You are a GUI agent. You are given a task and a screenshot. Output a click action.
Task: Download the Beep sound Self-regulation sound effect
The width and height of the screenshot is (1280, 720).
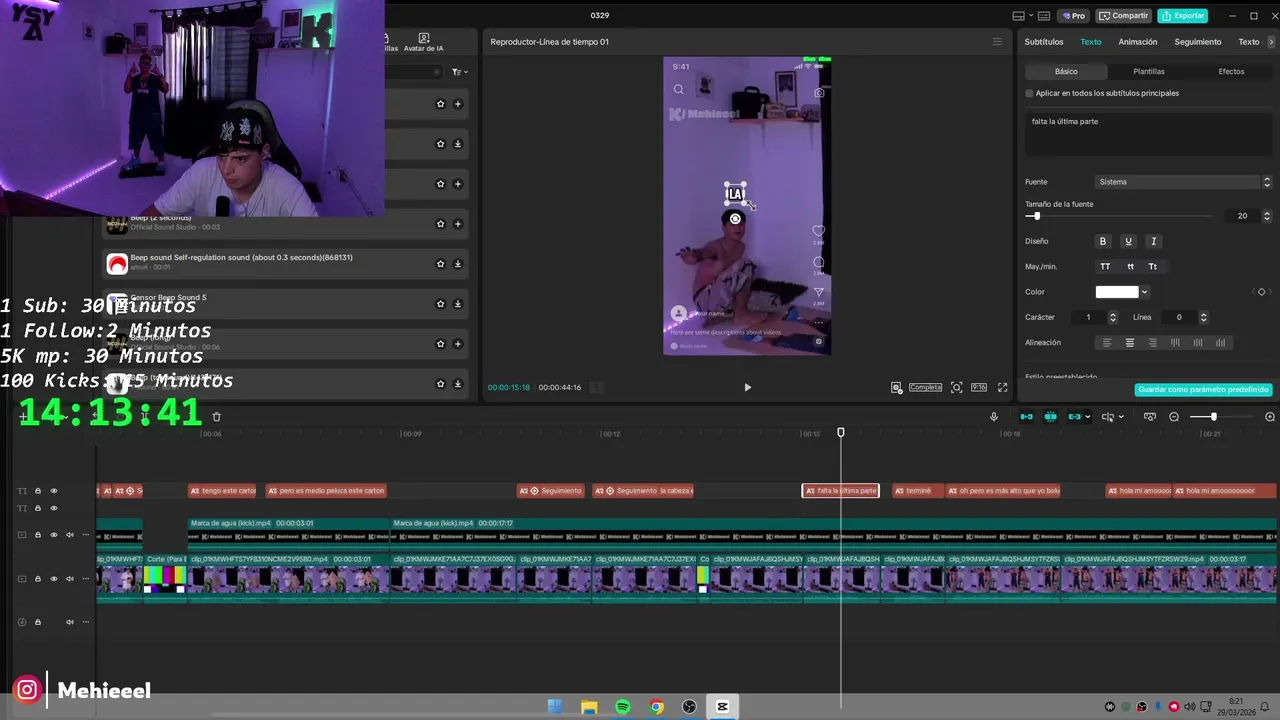click(x=458, y=264)
